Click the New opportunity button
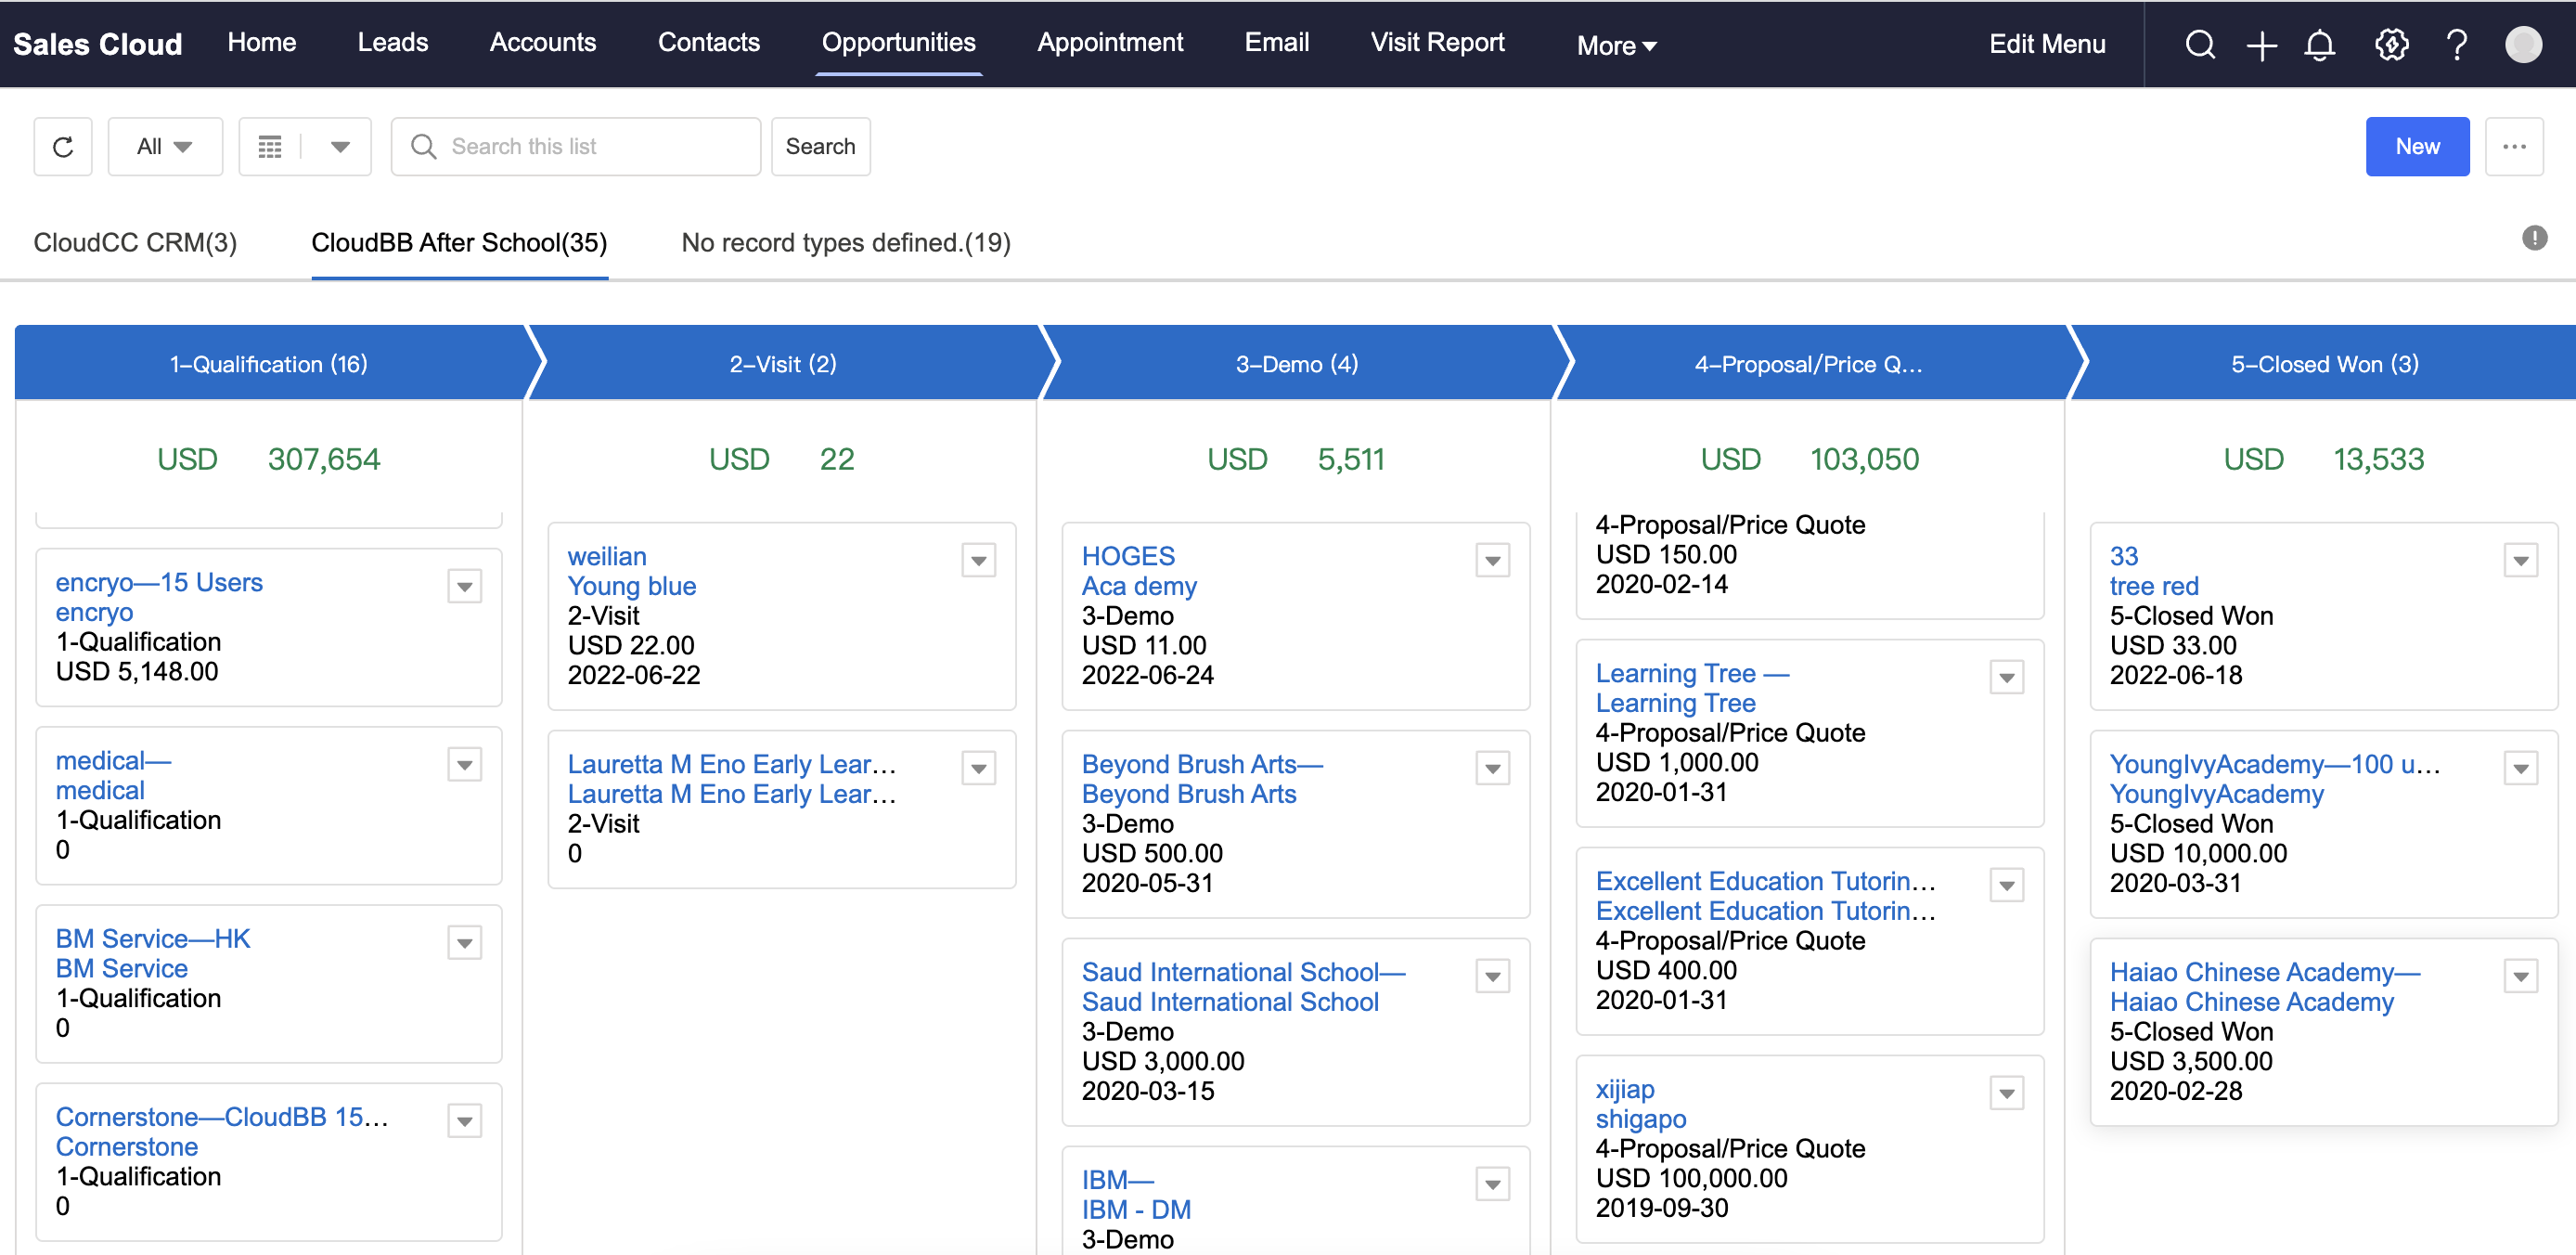 (x=2416, y=147)
